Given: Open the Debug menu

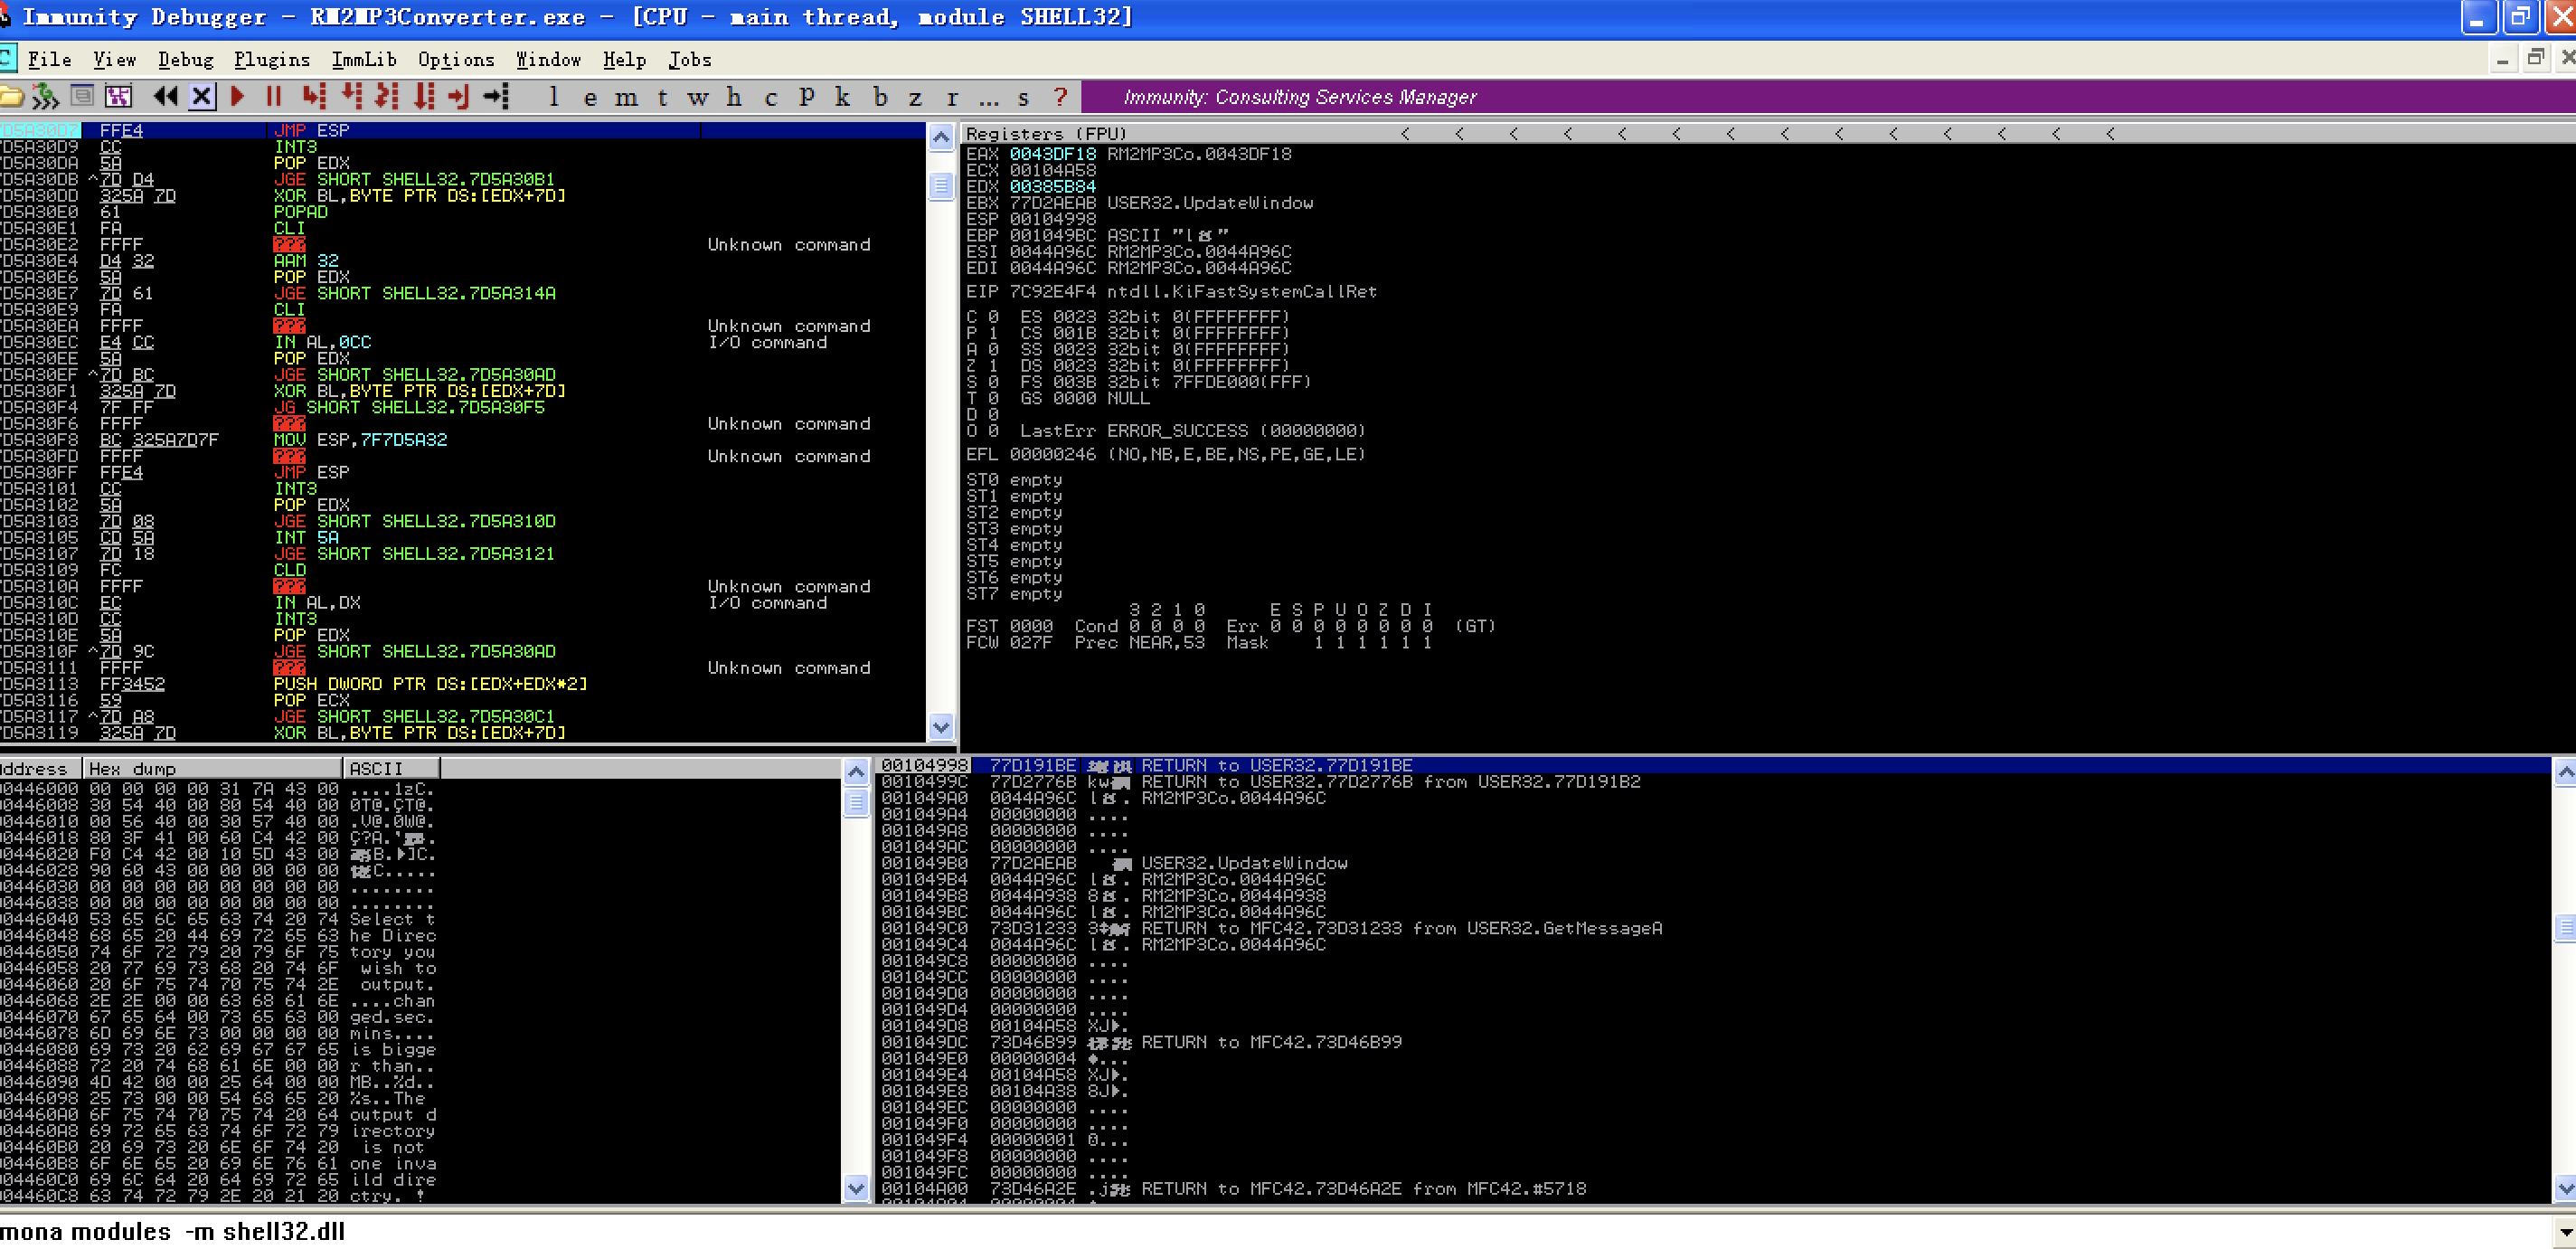Looking at the screenshot, I should pos(186,60).
